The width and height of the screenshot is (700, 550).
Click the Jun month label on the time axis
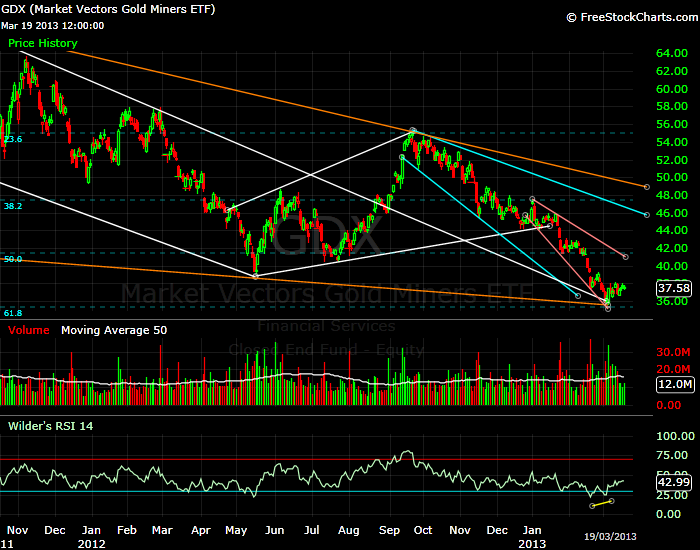(275, 530)
